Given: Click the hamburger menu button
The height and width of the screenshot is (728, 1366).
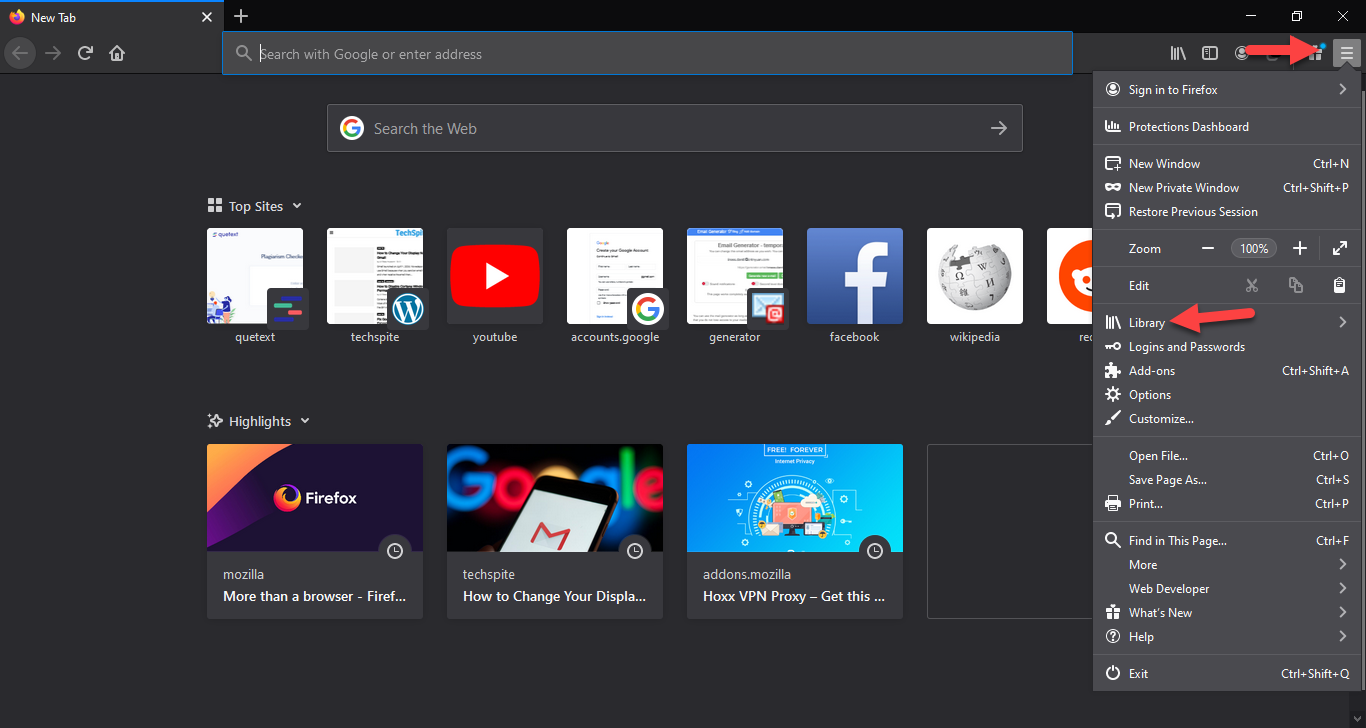Looking at the screenshot, I should click(x=1347, y=53).
